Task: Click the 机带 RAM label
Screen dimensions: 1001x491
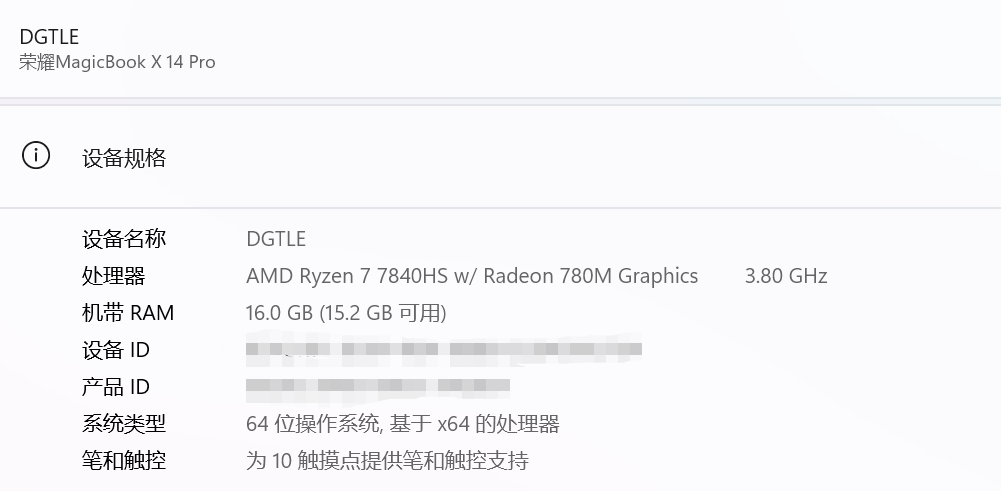Action: pos(128,313)
